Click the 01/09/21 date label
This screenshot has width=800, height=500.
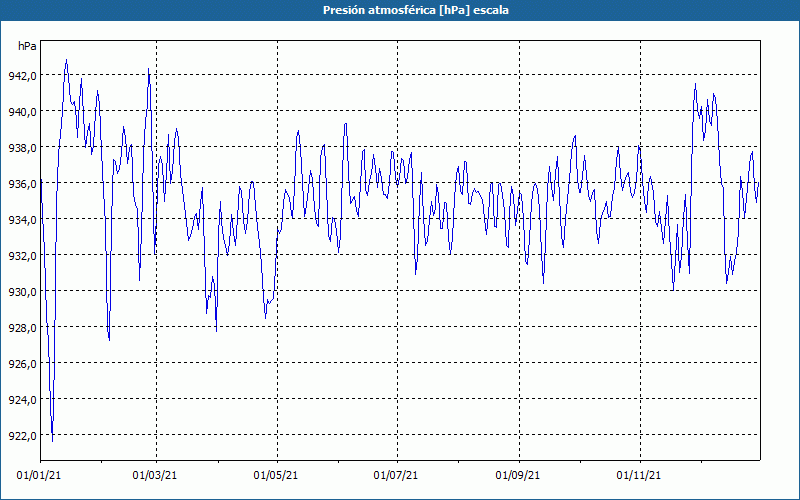[518, 476]
